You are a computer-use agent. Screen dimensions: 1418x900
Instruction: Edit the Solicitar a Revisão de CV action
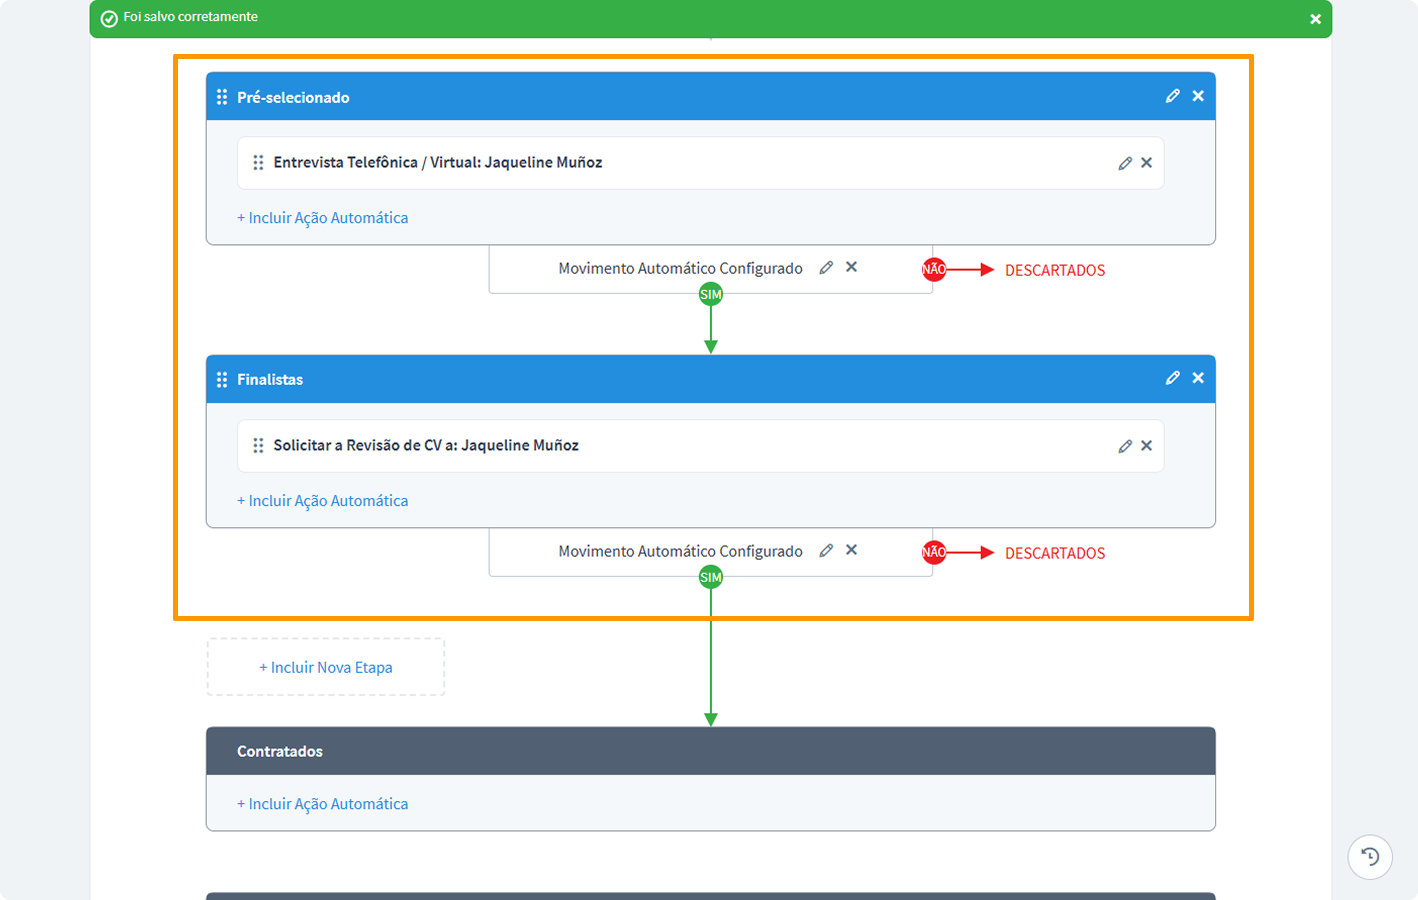click(x=1125, y=446)
